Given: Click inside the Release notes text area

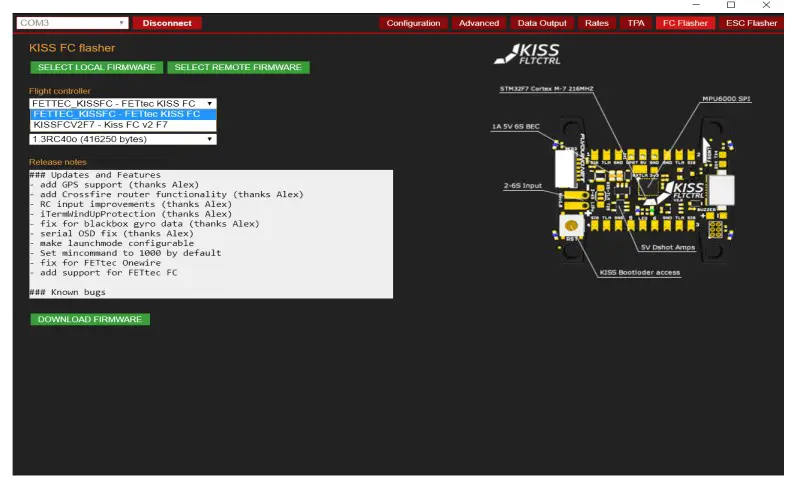Looking at the screenshot, I should [x=210, y=233].
